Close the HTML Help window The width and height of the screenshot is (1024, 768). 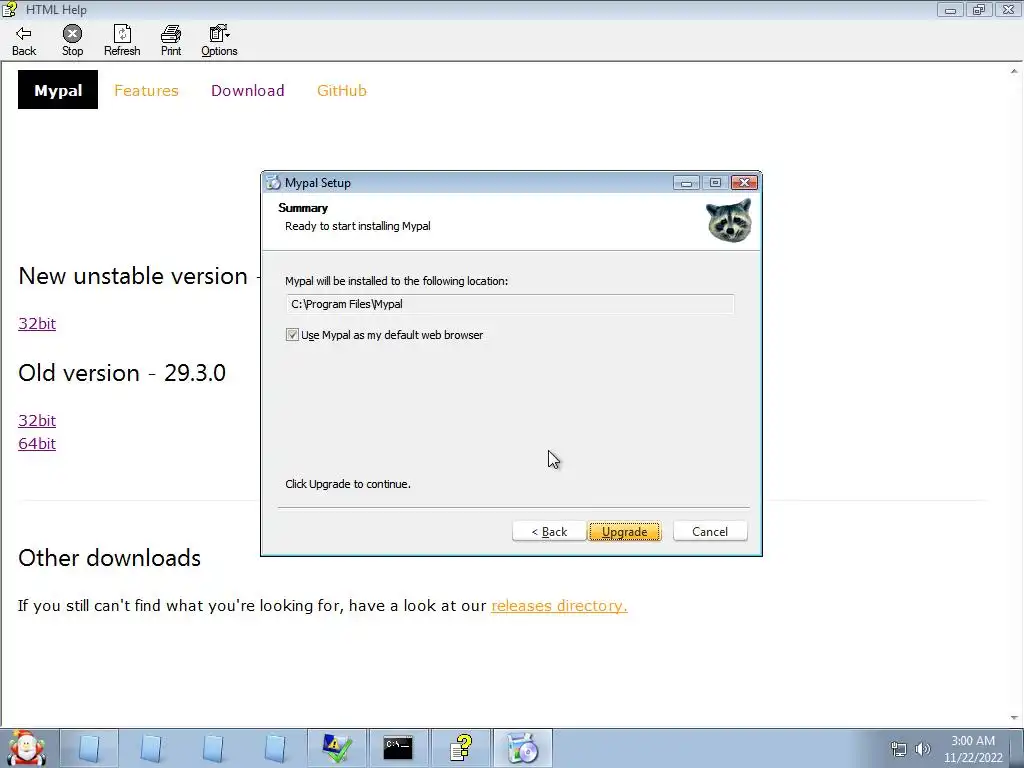click(1008, 10)
